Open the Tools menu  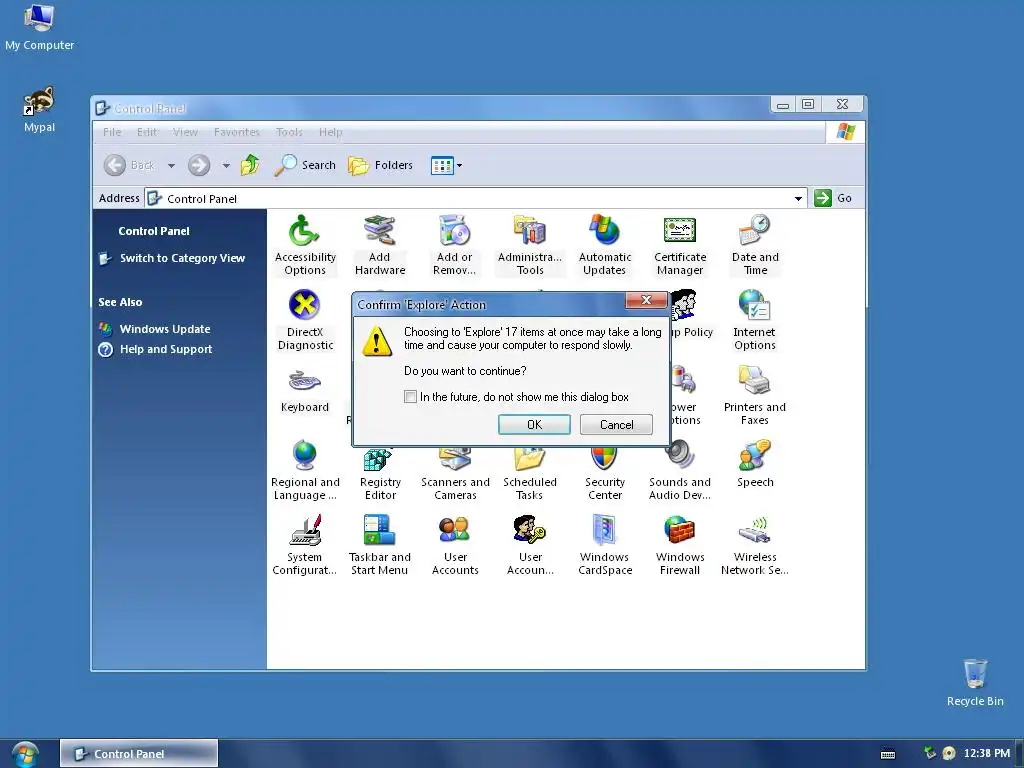tap(289, 132)
